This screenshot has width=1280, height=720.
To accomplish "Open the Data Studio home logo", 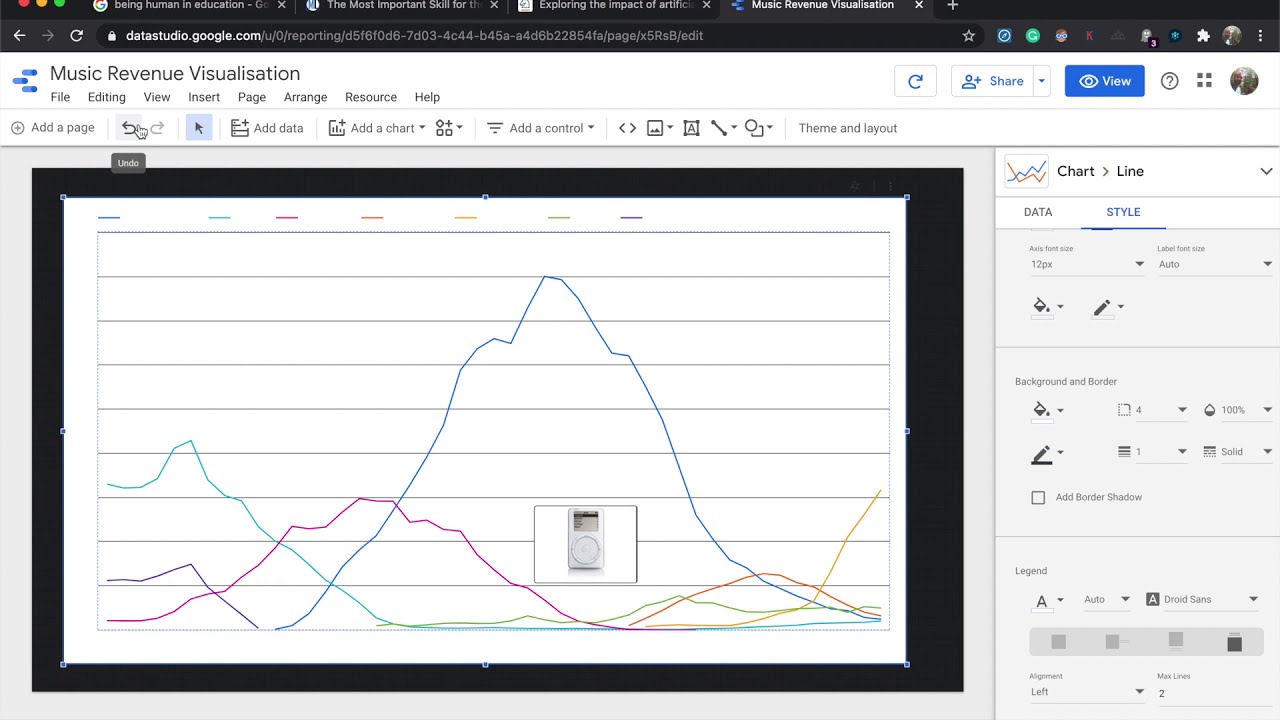I will tap(25, 81).
